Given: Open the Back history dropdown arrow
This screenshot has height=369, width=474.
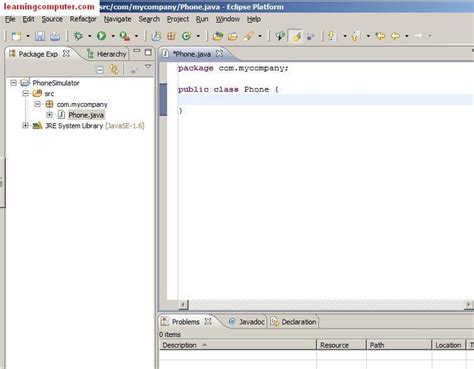Looking at the screenshot, I should pos(407,36).
